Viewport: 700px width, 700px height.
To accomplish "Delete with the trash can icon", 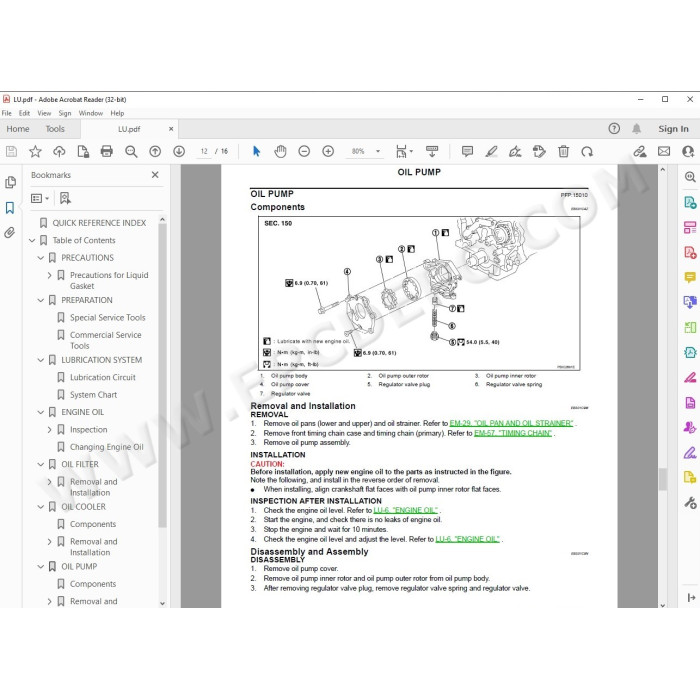I will click(x=563, y=151).
